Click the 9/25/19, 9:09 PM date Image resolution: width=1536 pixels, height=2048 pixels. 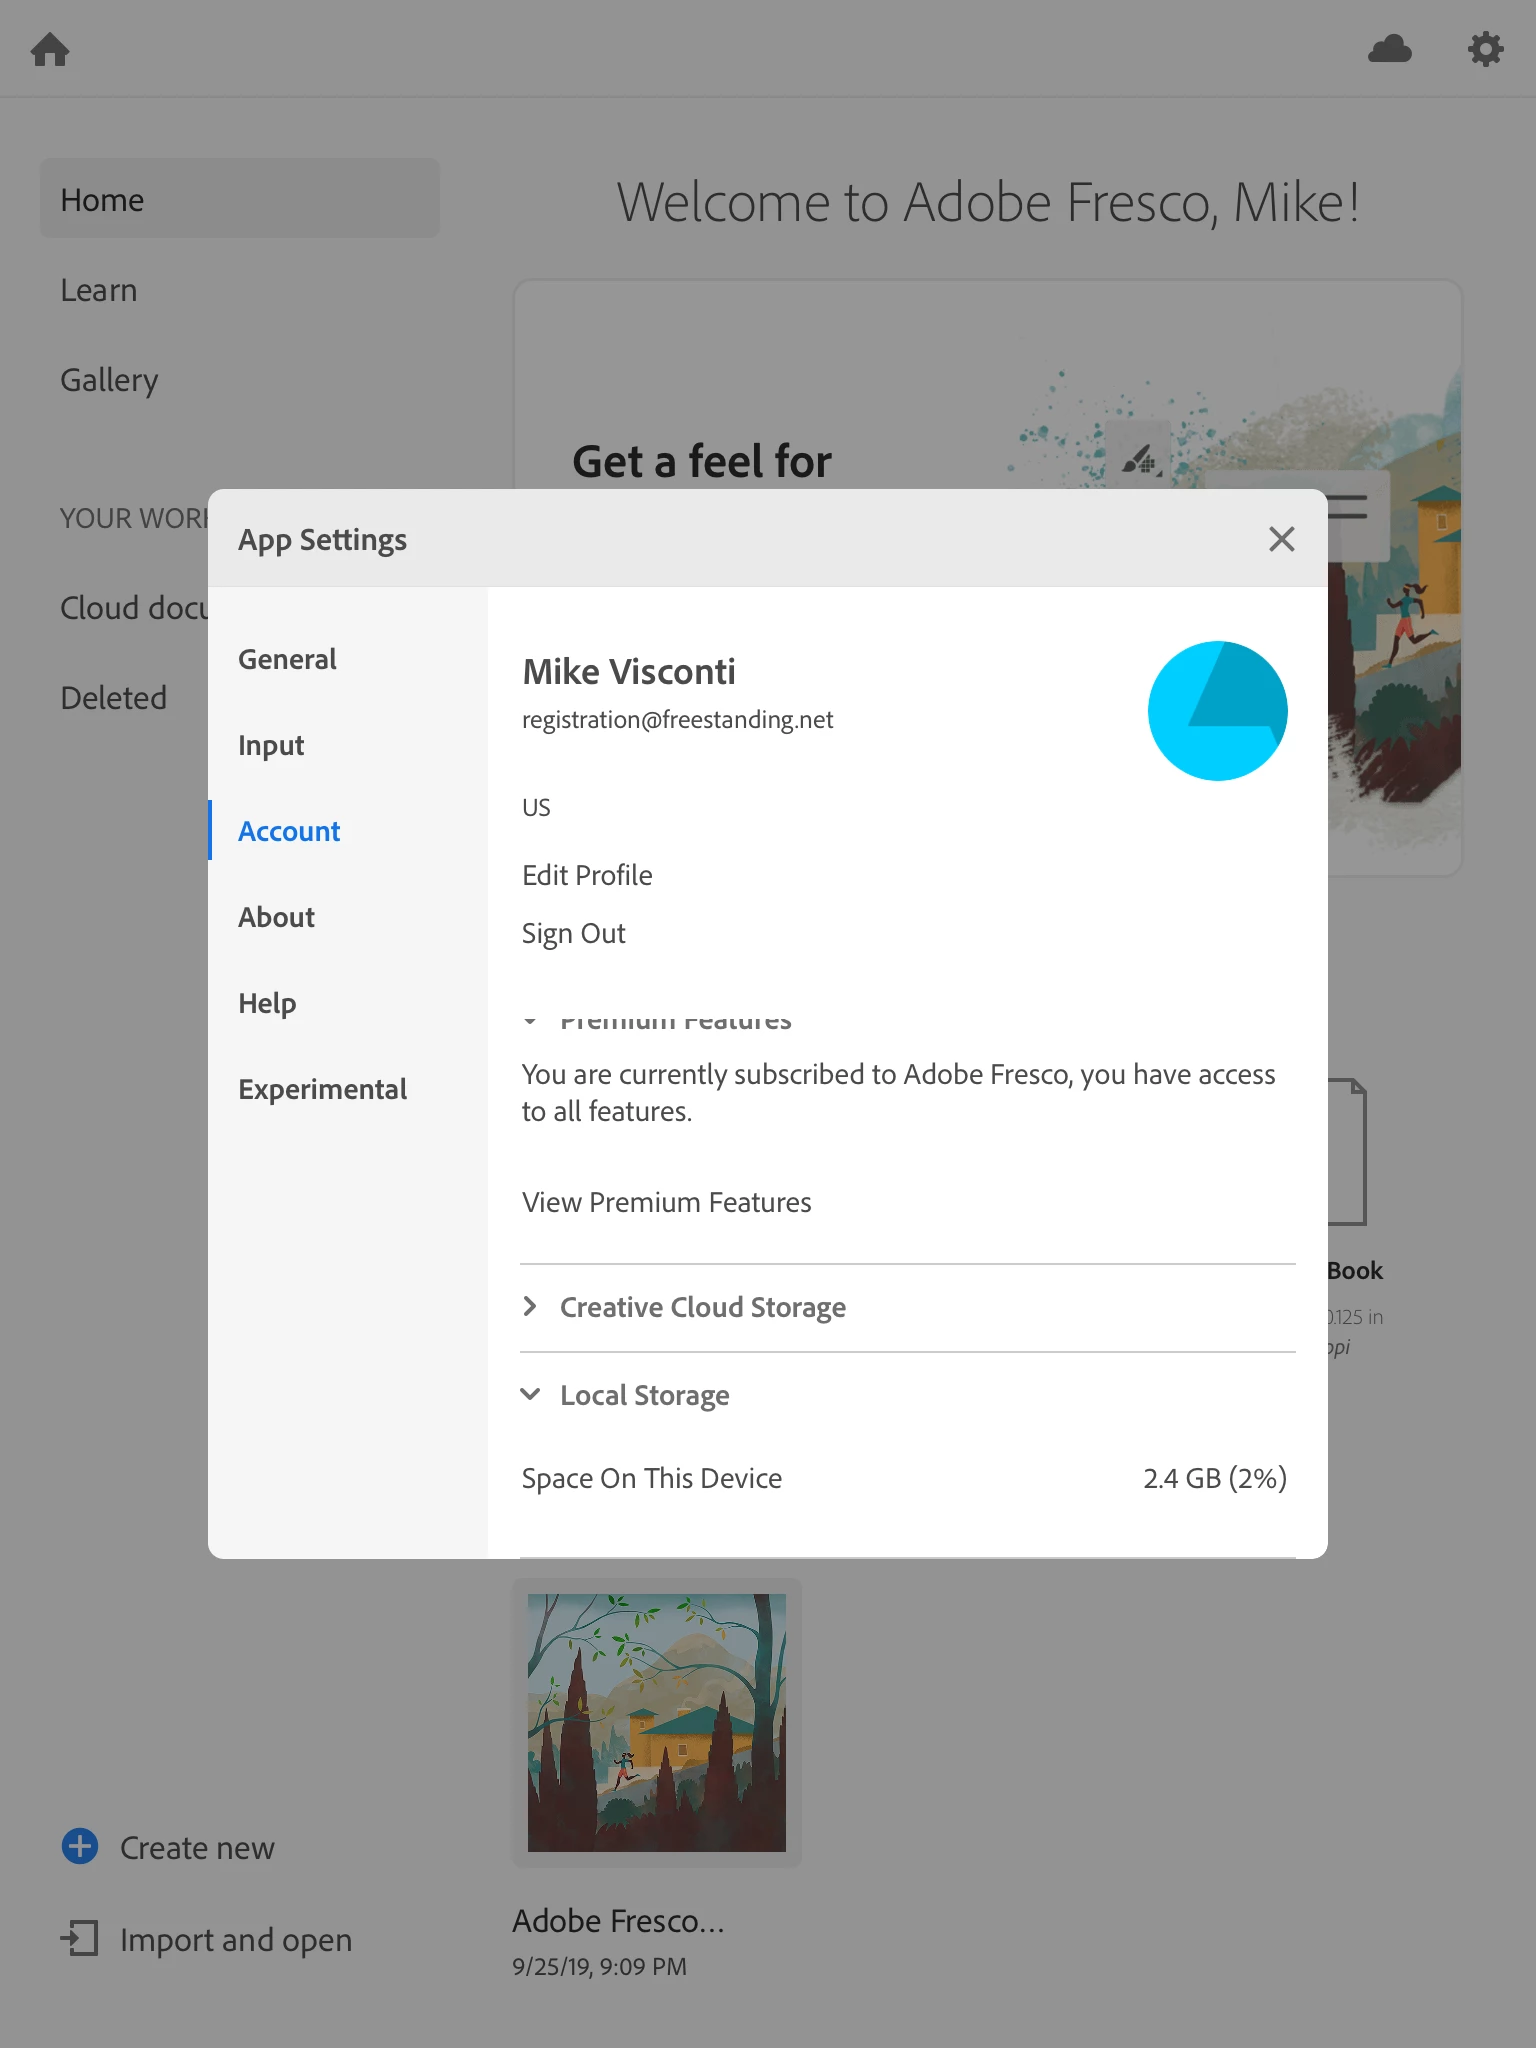coord(599,1966)
